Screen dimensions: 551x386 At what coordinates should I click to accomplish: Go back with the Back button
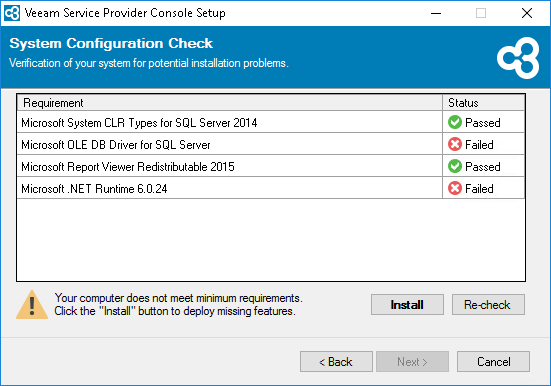(336, 361)
